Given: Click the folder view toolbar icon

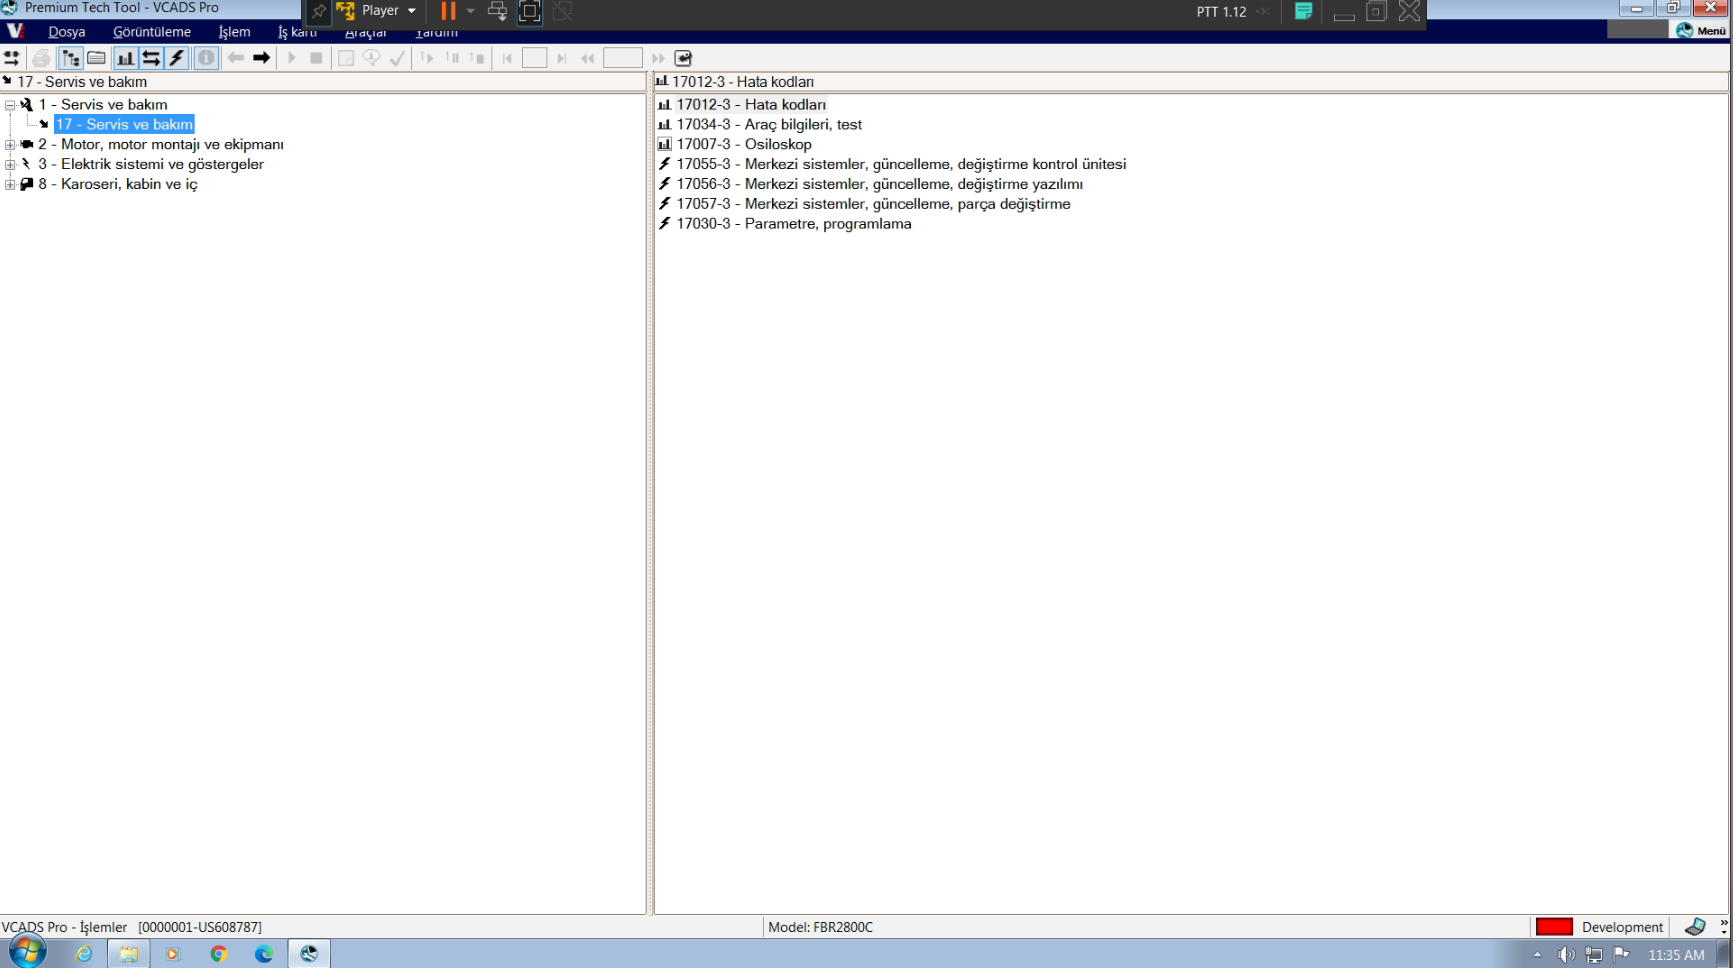Looking at the screenshot, I should click(97, 58).
